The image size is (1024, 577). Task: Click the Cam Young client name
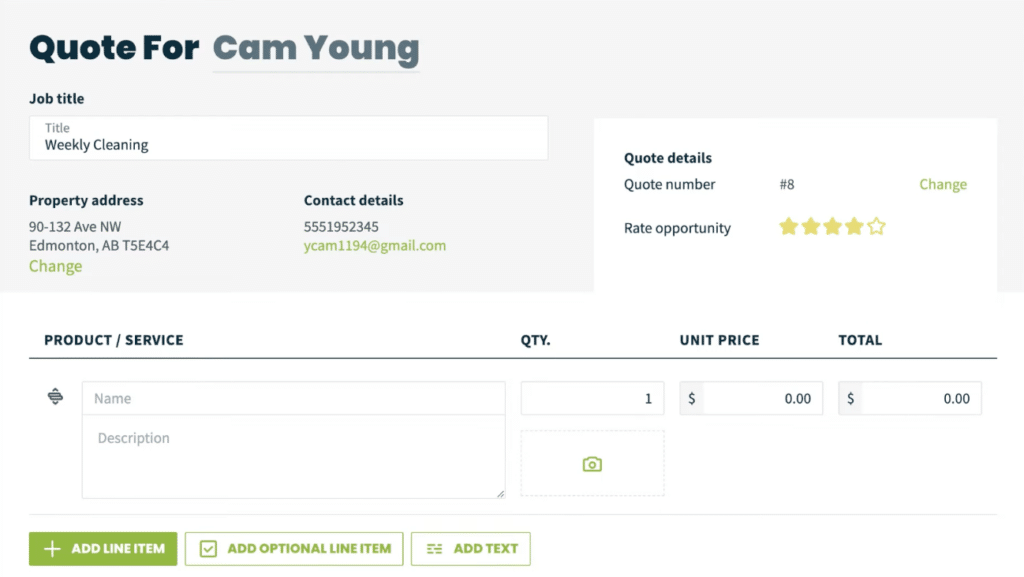[x=316, y=48]
